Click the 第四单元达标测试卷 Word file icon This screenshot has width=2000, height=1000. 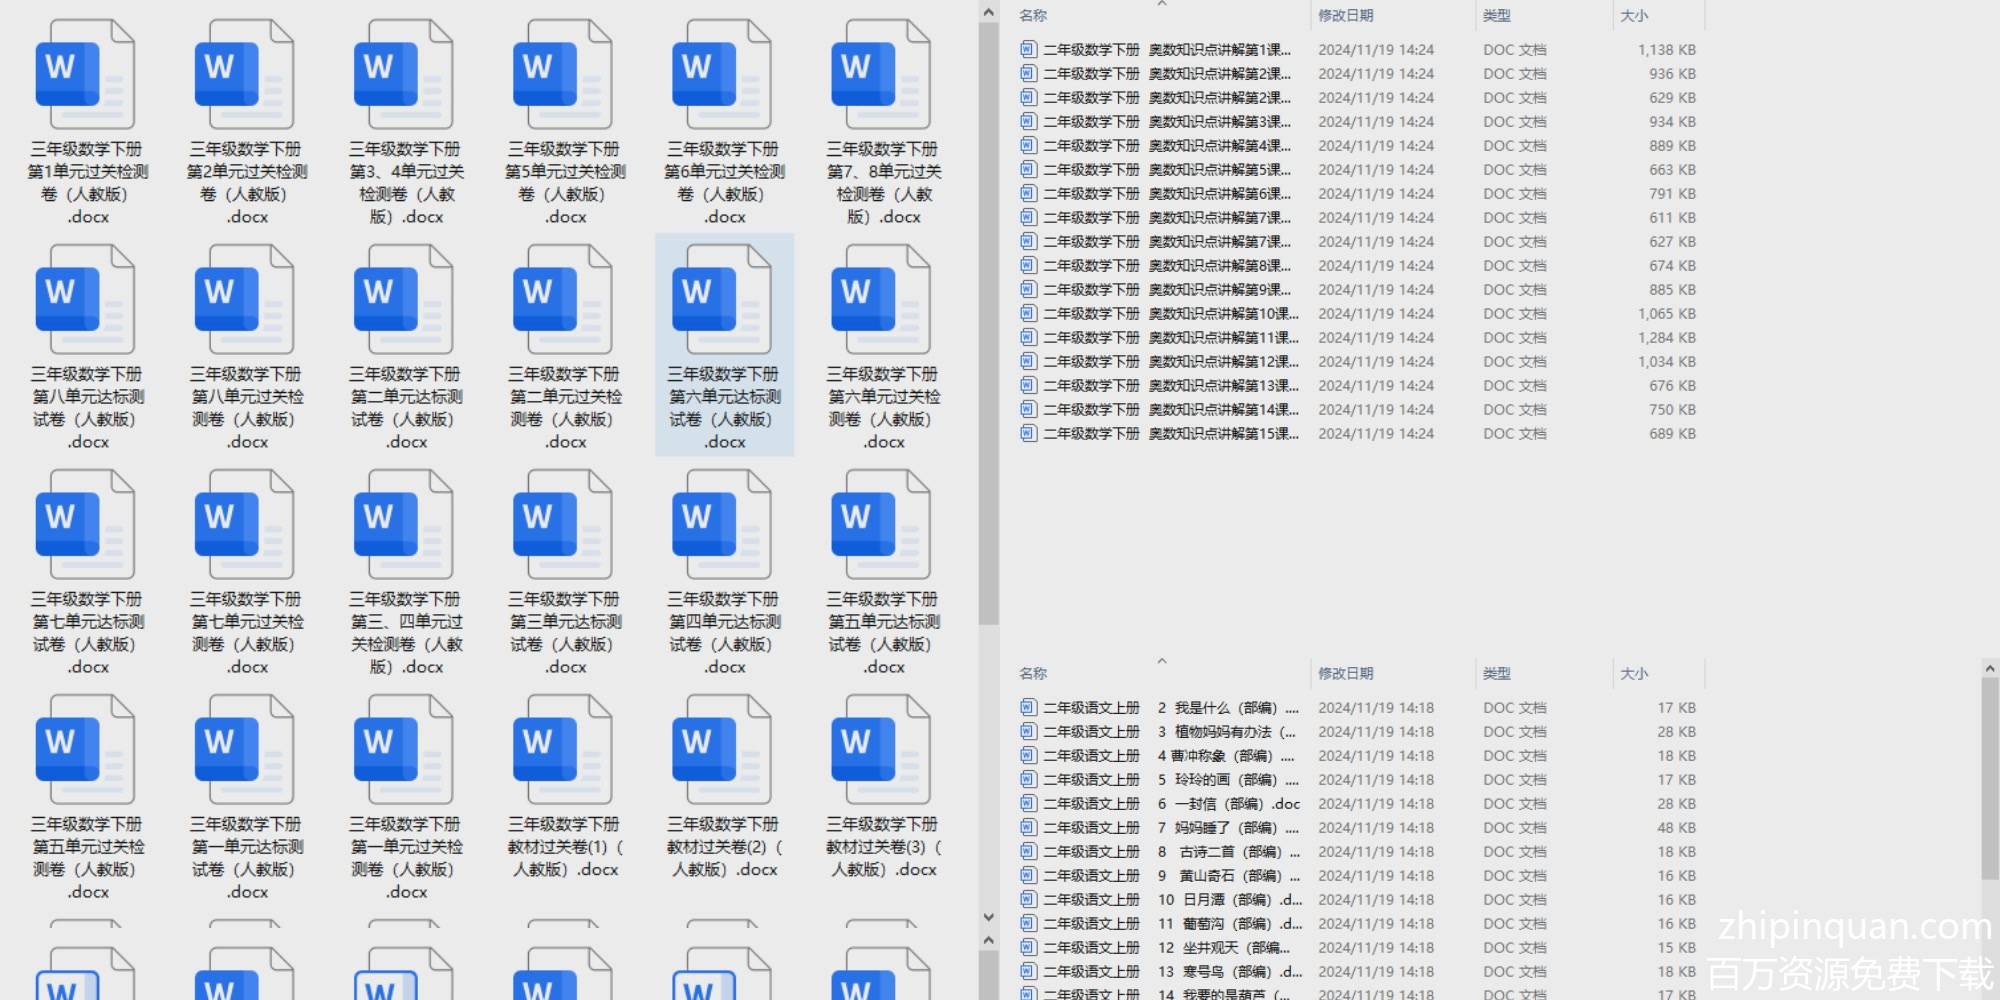click(x=721, y=526)
